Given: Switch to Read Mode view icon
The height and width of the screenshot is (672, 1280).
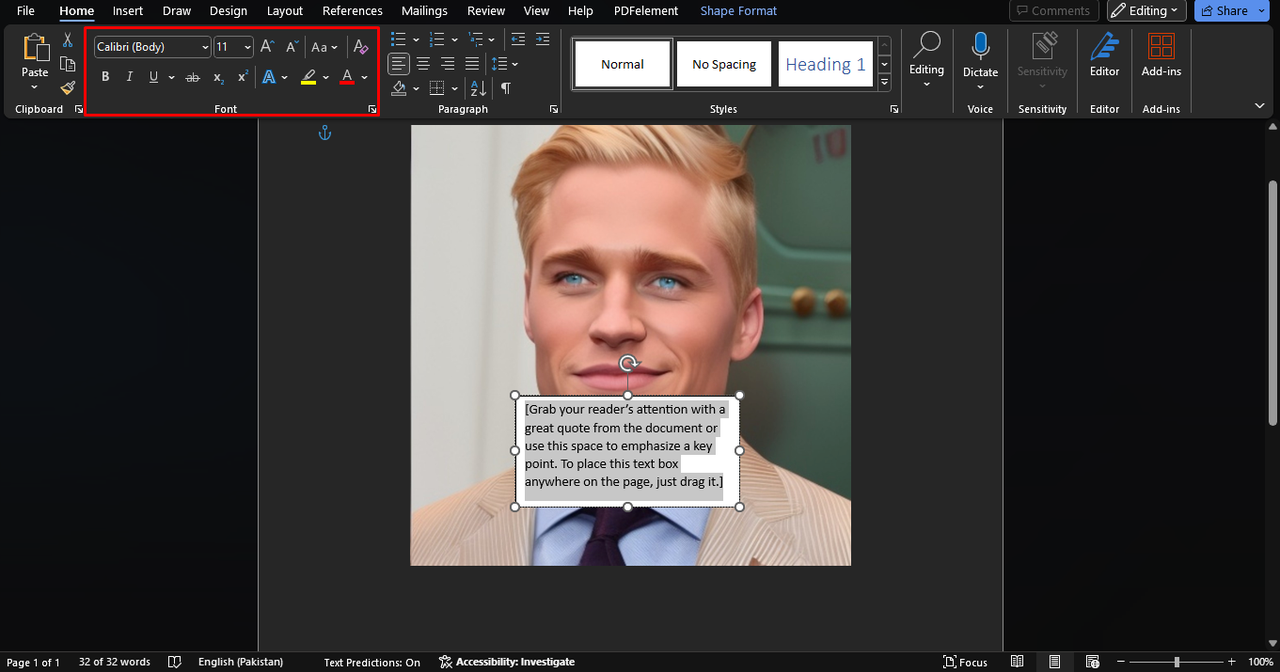Looking at the screenshot, I should pos(1017,662).
